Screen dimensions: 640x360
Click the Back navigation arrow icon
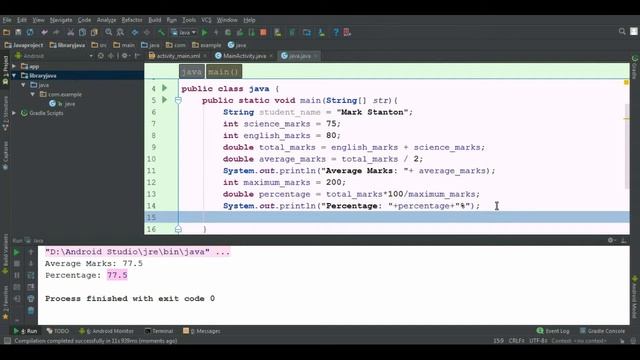pos(135,32)
